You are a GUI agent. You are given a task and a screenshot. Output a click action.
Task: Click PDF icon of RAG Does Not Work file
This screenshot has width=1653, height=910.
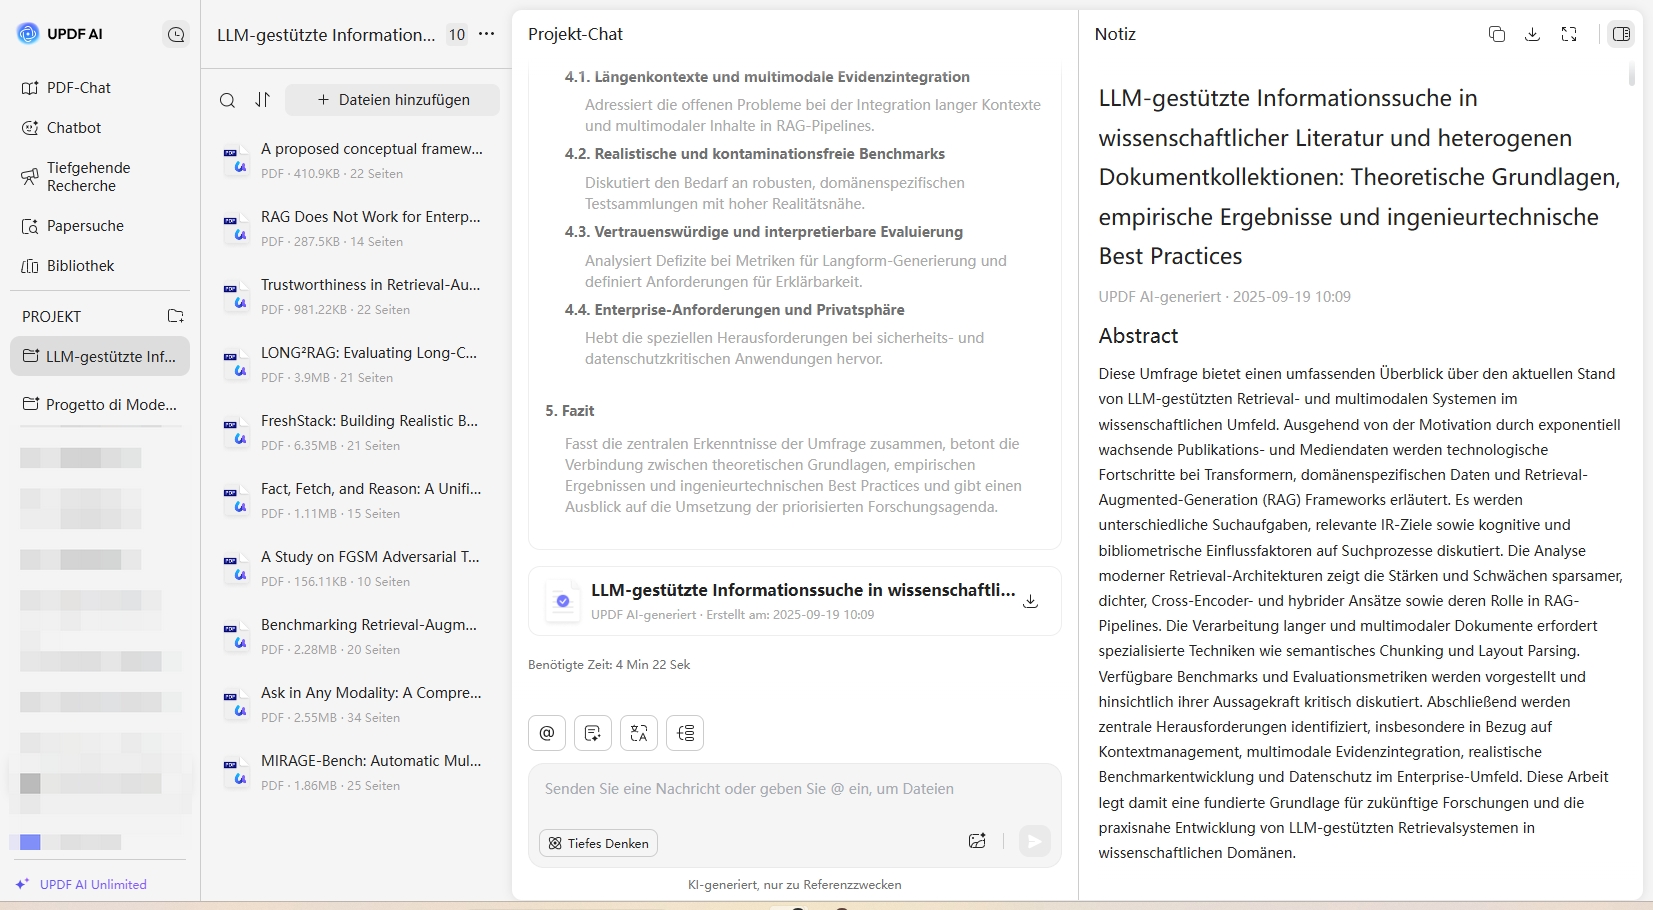click(236, 228)
